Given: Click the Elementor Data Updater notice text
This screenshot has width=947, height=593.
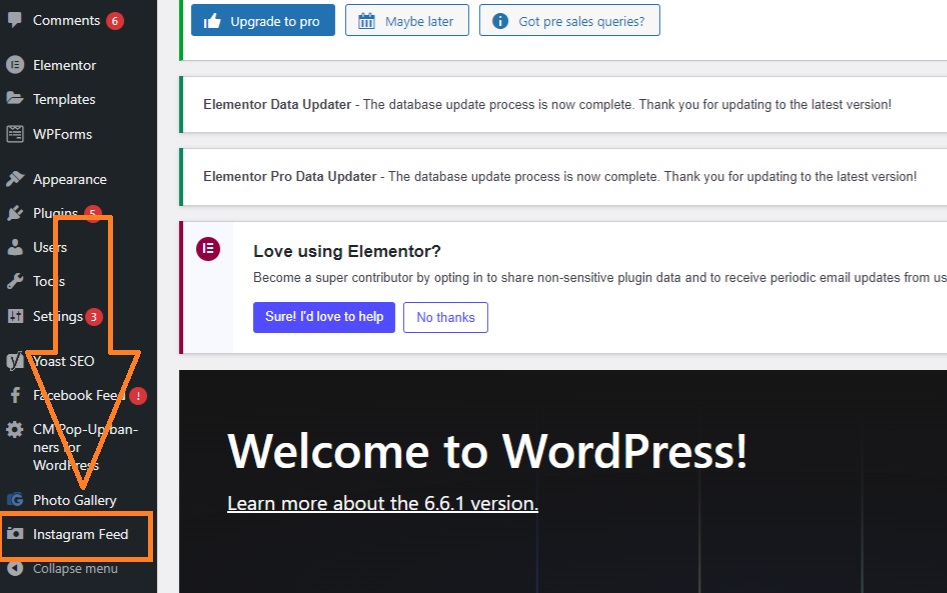Looking at the screenshot, I should (547, 104).
